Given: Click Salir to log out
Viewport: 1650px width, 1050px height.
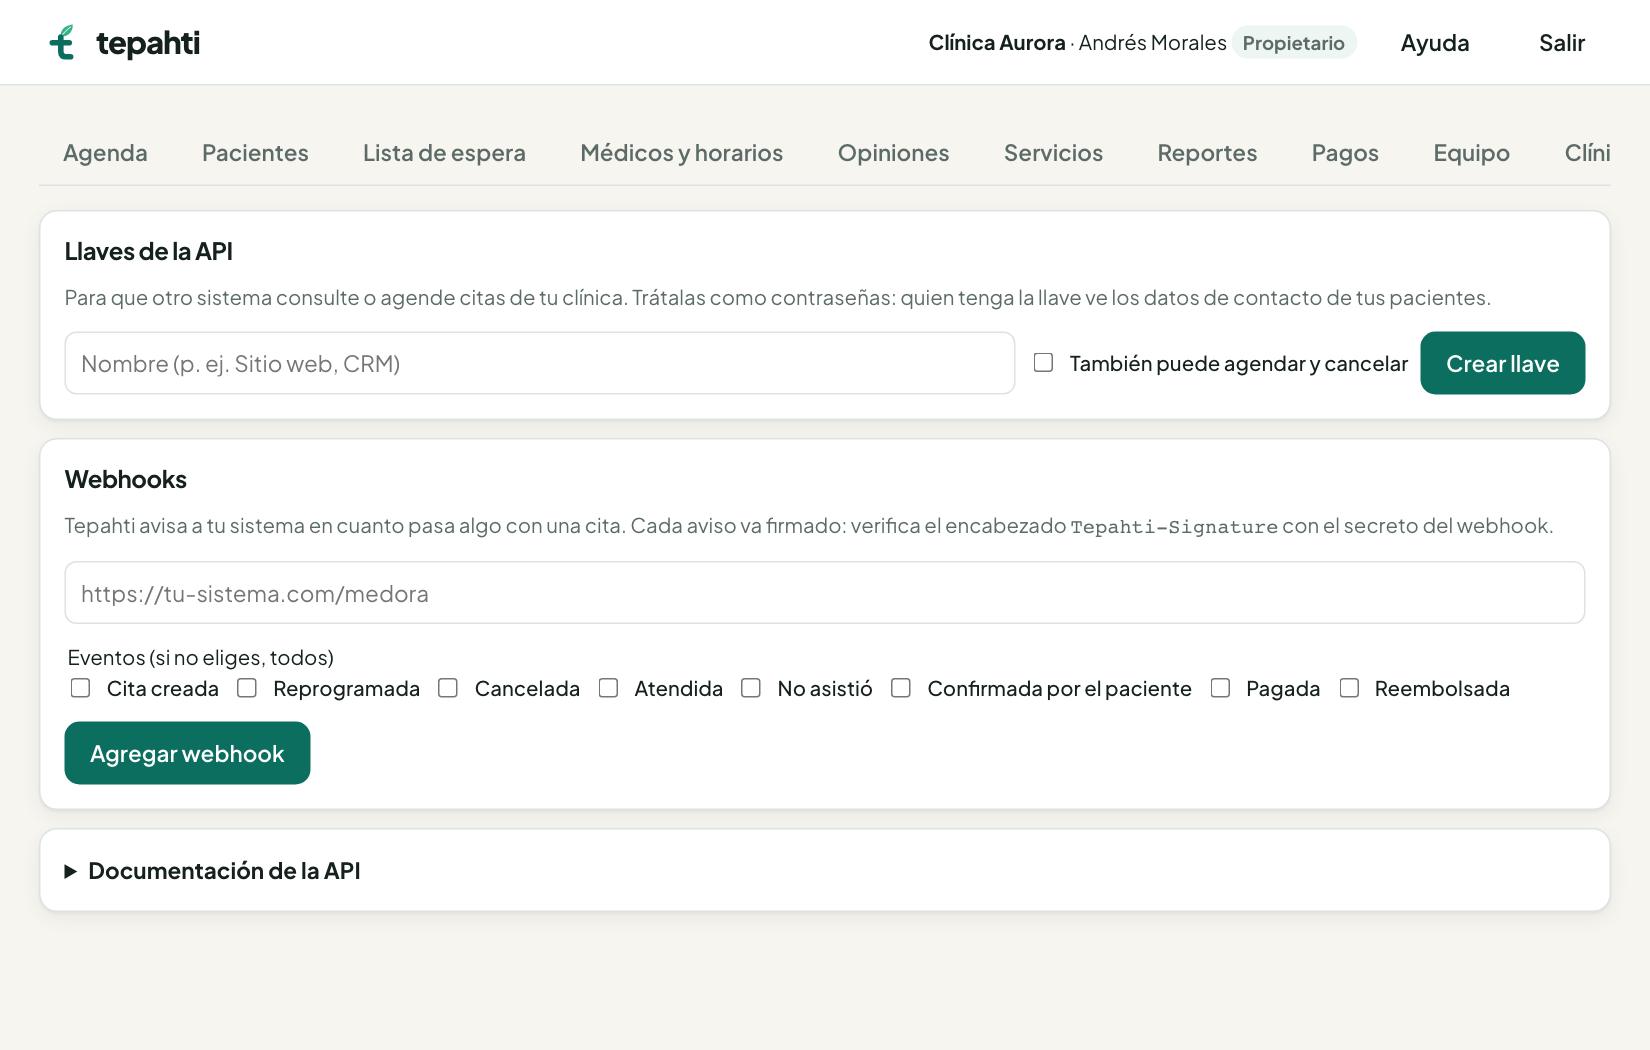Looking at the screenshot, I should pos(1562,43).
